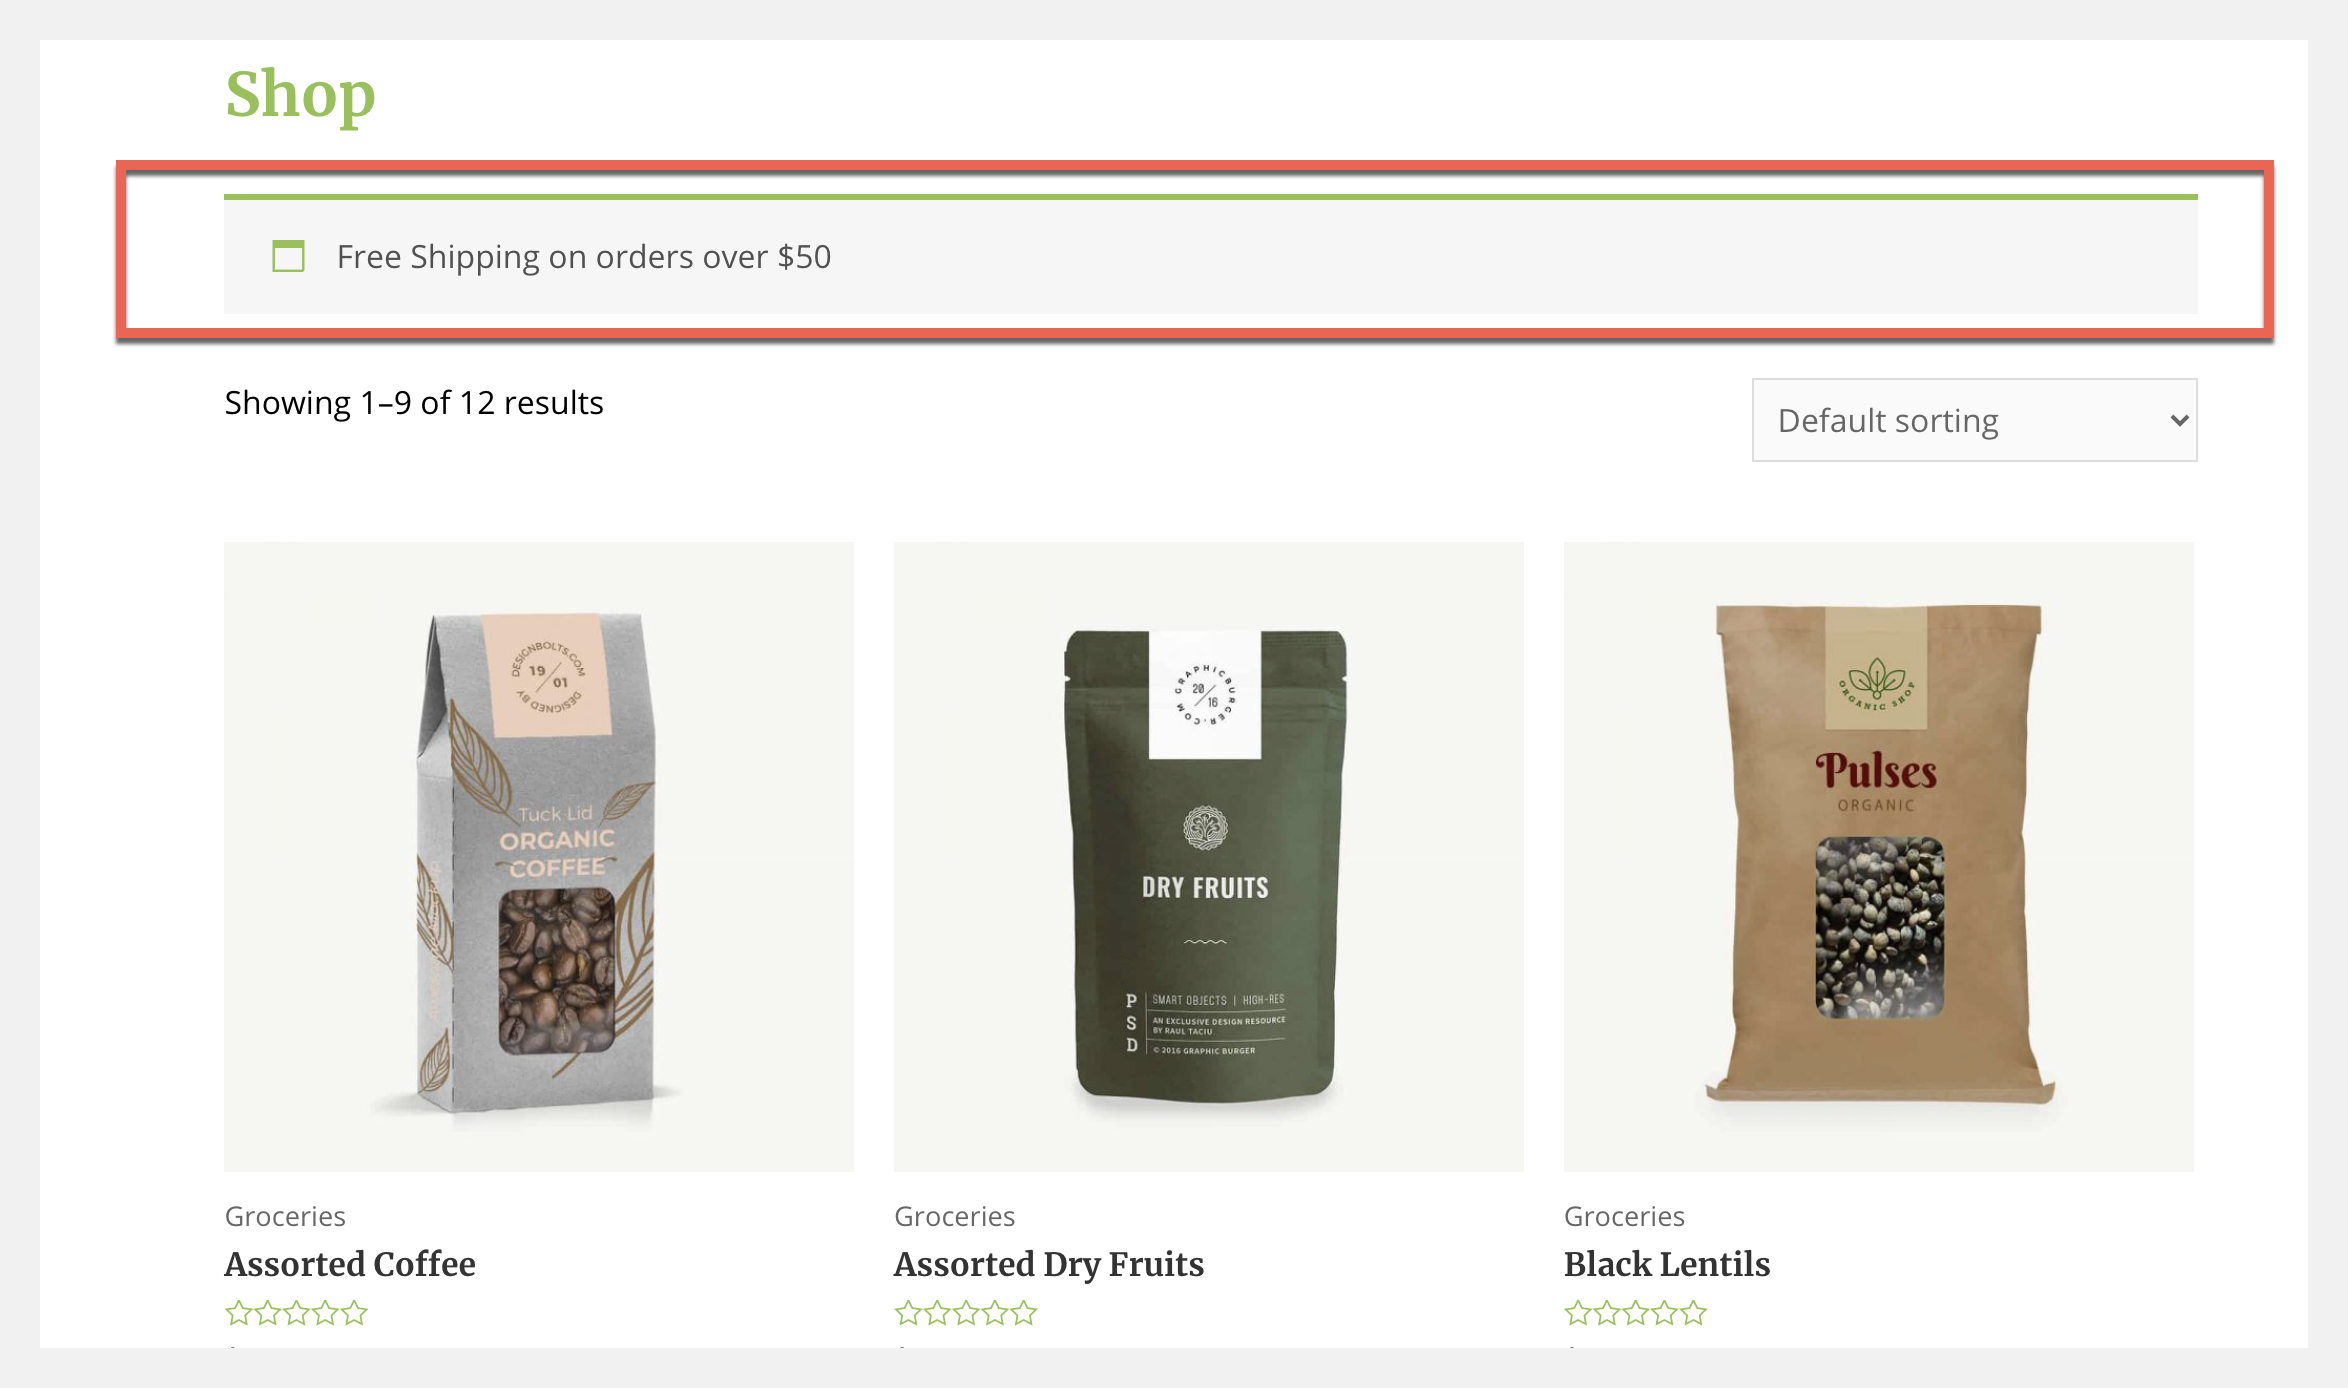2348x1388 pixels.
Task: Click star rating under Black Lentils
Action: pos(1636,1313)
